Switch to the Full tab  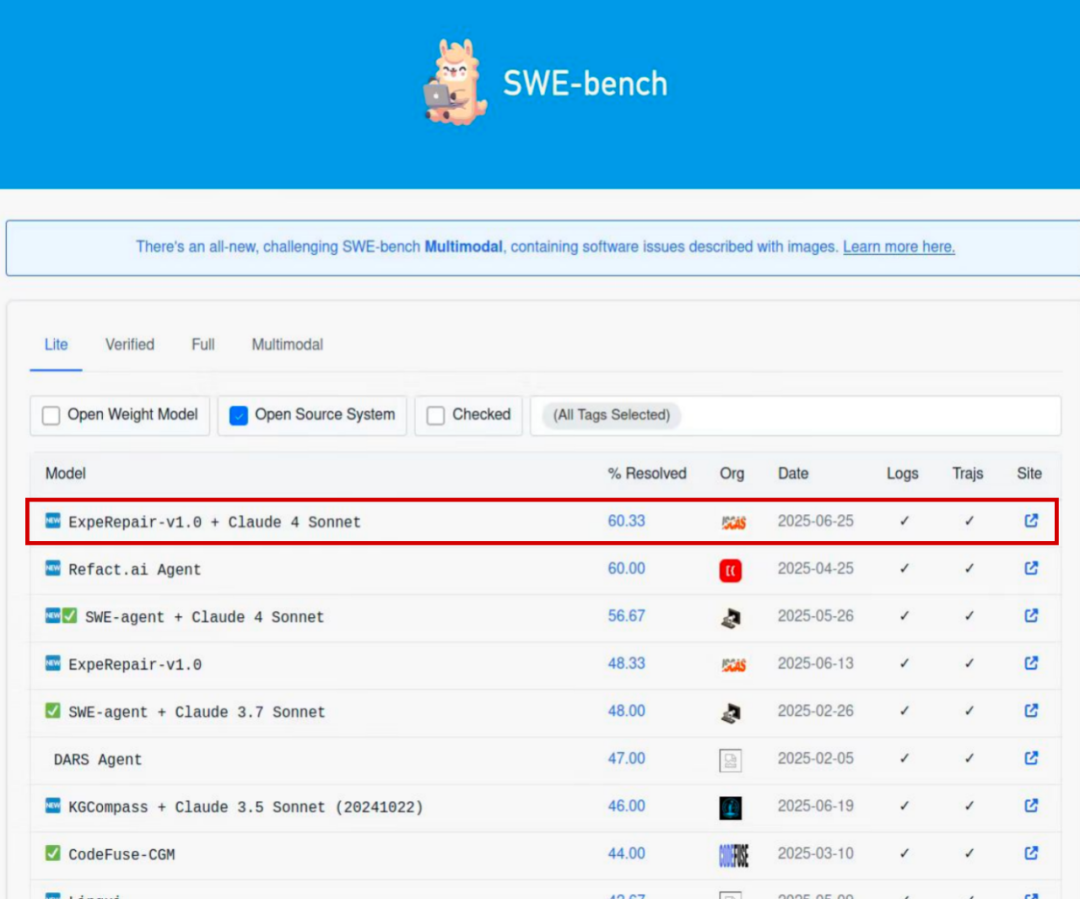click(x=202, y=344)
